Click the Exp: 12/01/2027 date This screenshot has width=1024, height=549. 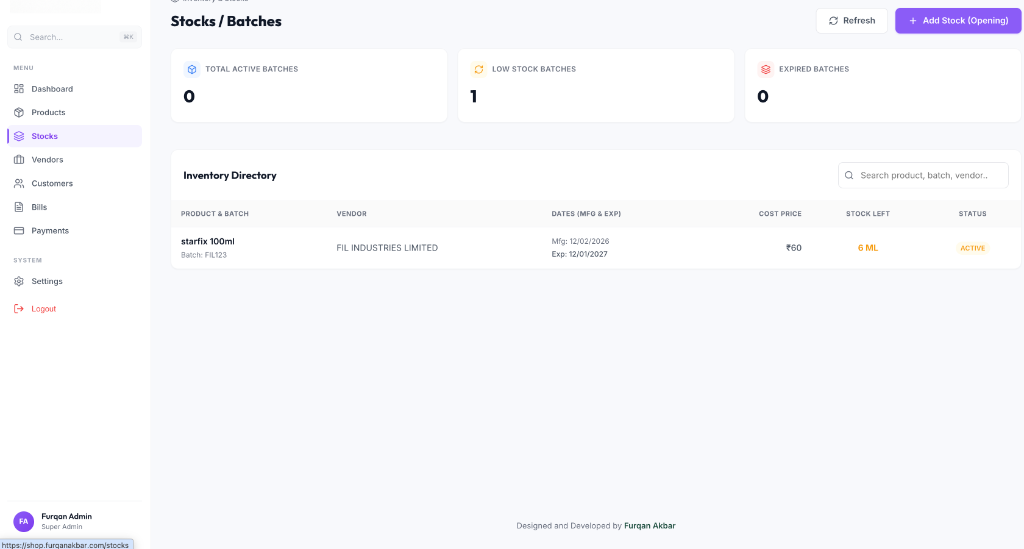click(x=579, y=255)
